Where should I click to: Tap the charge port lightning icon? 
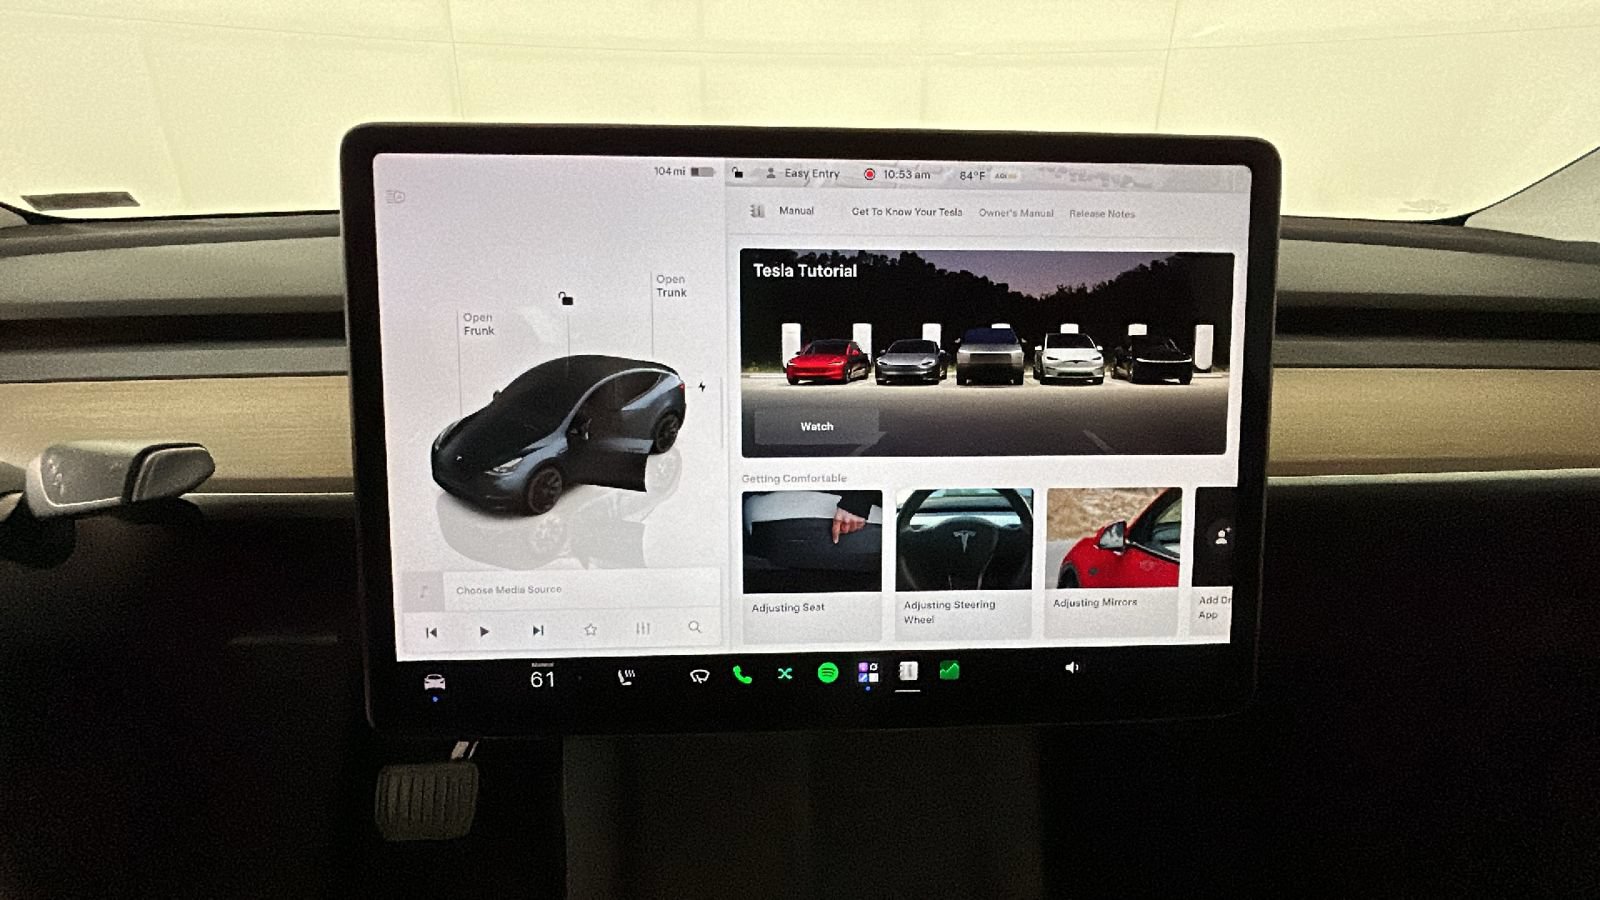[x=702, y=387]
